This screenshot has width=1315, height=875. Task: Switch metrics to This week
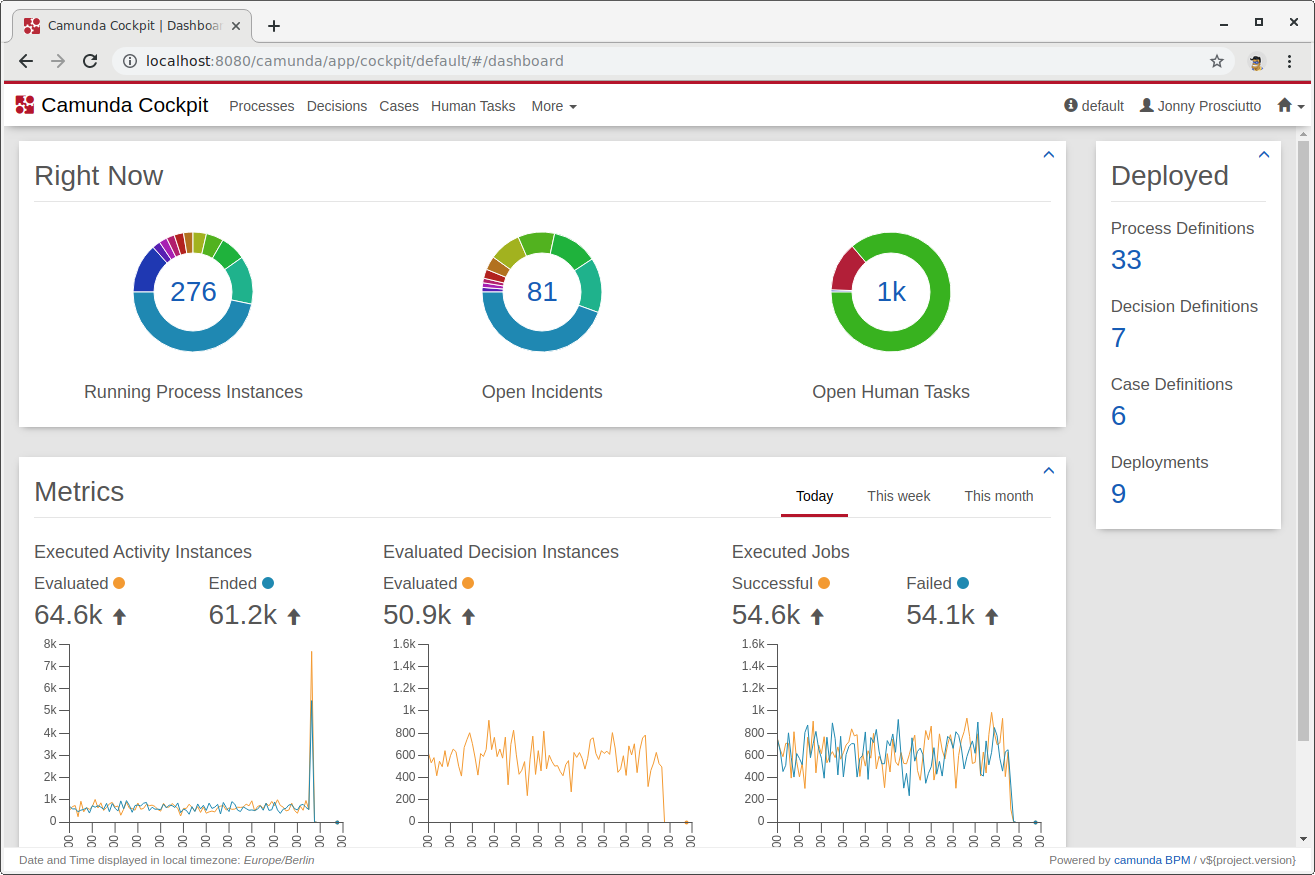click(x=899, y=496)
